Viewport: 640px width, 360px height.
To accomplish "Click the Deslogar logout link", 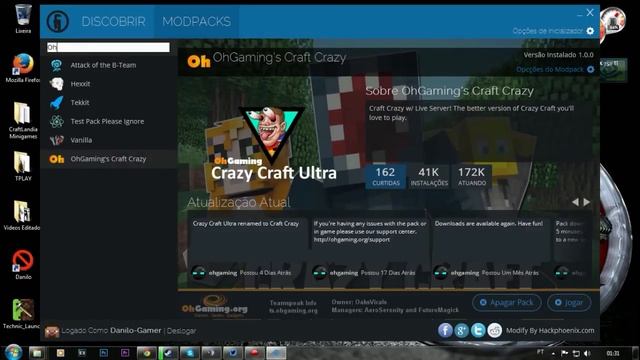I will pos(181,331).
